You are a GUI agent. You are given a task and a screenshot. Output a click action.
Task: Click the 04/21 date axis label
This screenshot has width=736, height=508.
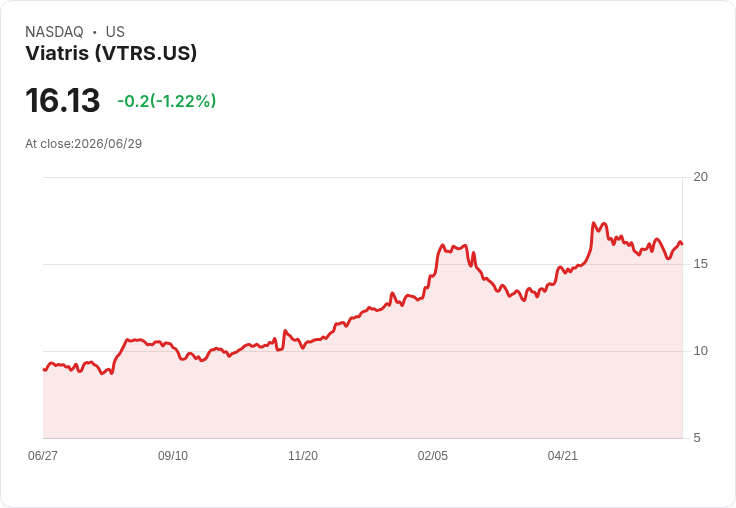(562, 455)
